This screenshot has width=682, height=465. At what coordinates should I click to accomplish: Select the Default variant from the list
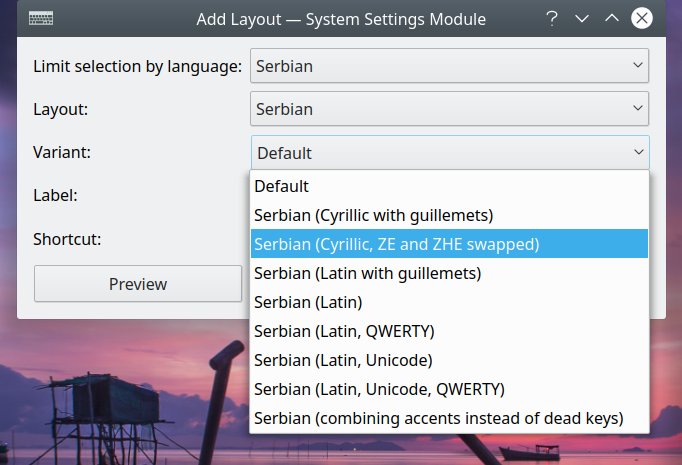click(449, 186)
